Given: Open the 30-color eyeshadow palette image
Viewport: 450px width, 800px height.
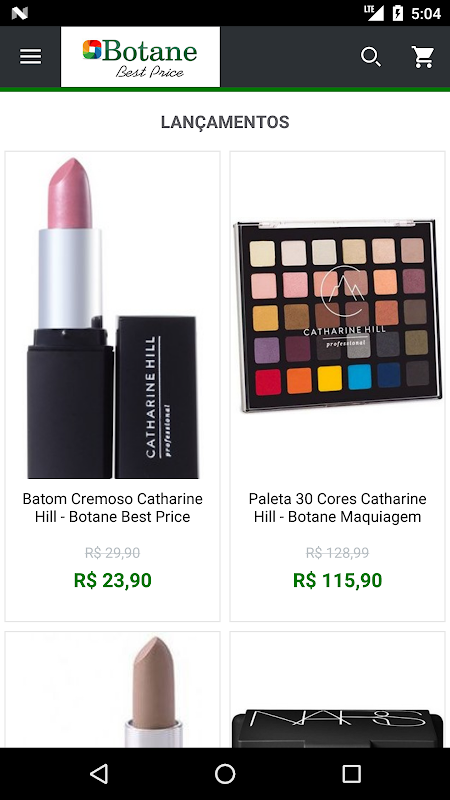Looking at the screenshot, I should click(337, 315).
